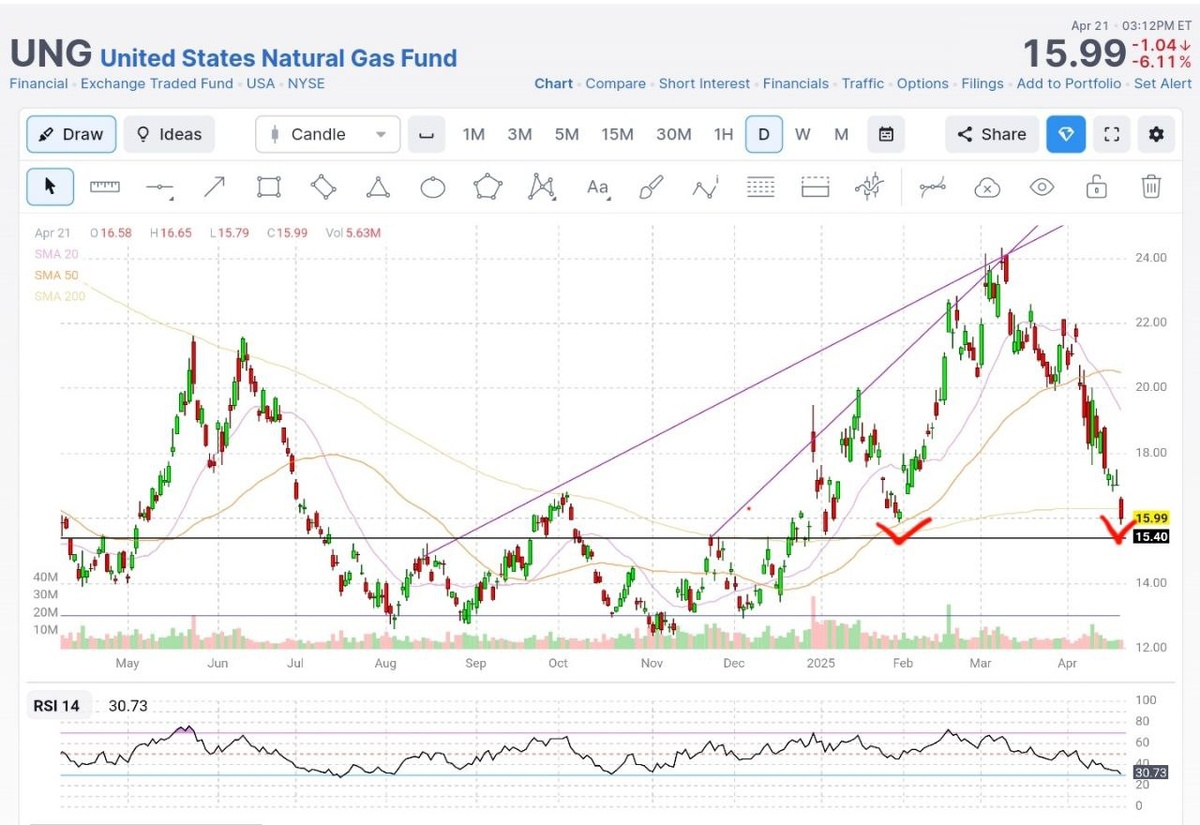
Task: Enter fullscreen chart mode
Action: 1111,134
